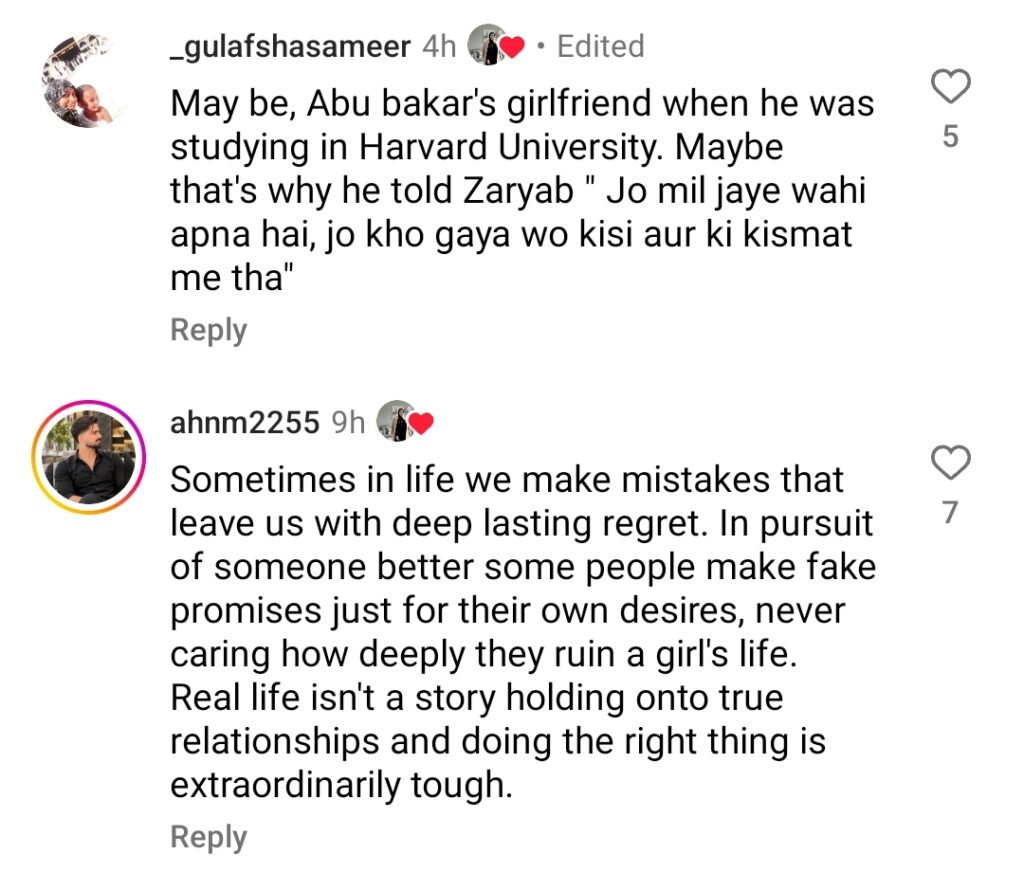Tap creator-liked badge on ahnm2255's comment
Viewport: 1024px width, 872px height.
click(405, 421)
